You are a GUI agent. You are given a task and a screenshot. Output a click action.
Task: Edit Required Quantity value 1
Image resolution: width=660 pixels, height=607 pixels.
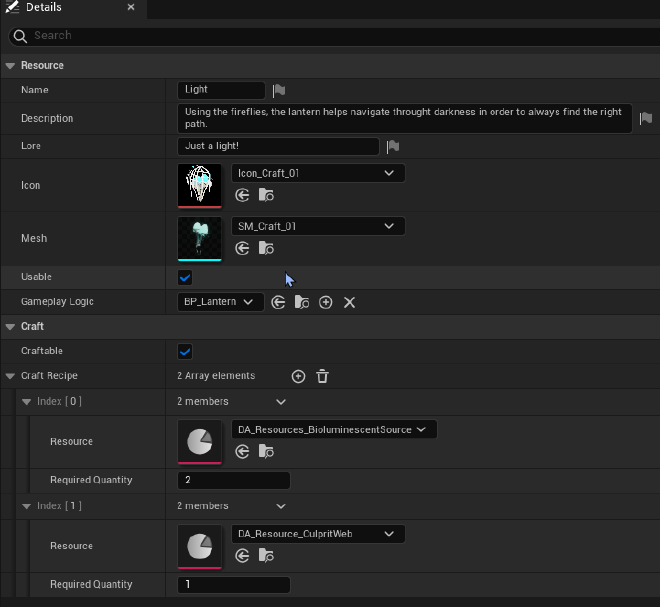pyautogui.click(x=234, y=585)
